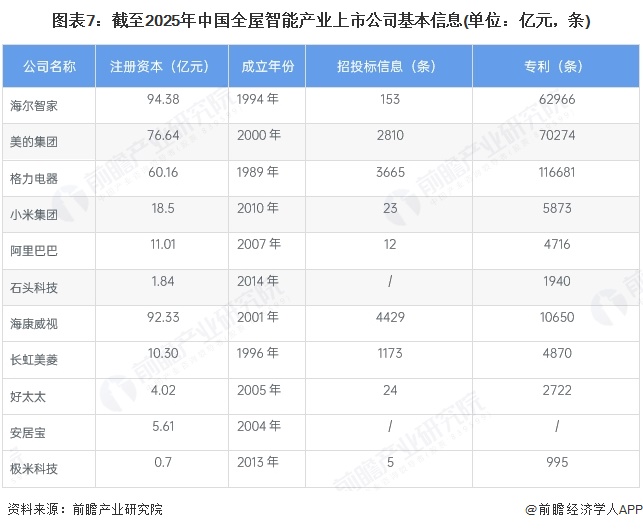Select the patent count 2722
The width and height of the screenshot is (643, 530).
pyautogui.click(x=557, y=390)
